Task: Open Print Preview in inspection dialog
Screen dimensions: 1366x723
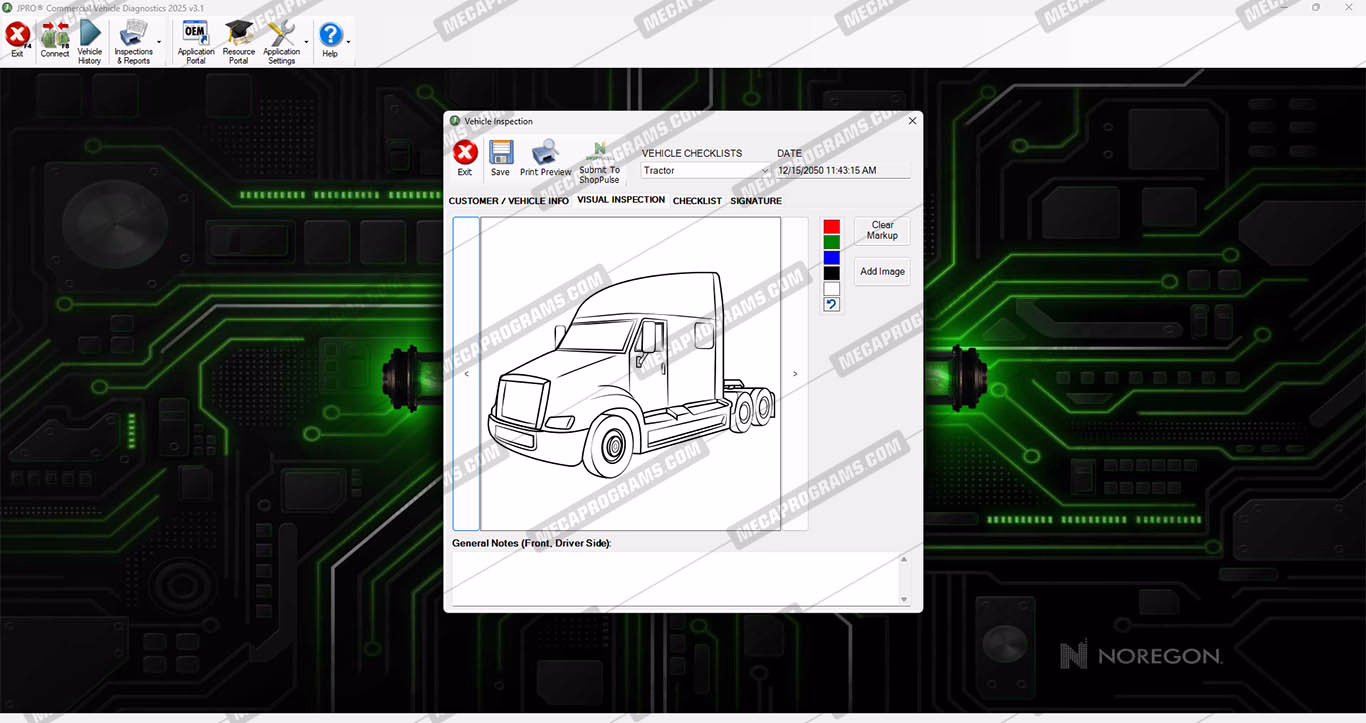Action: pos(545,158)
